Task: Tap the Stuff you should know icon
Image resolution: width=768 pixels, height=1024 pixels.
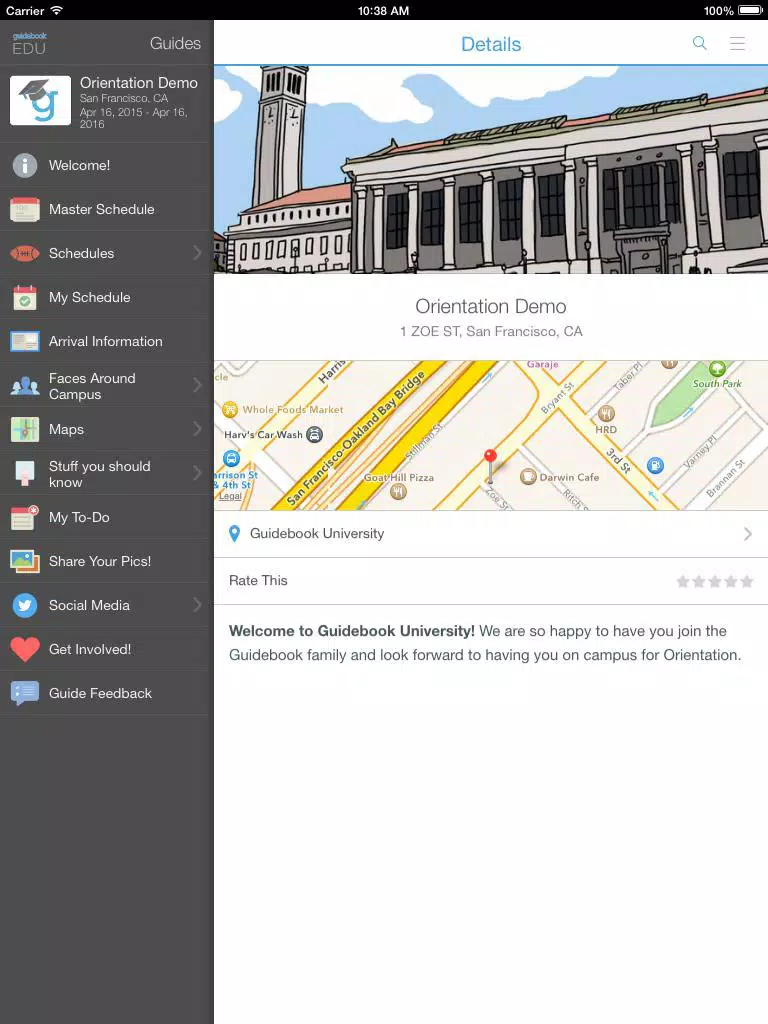Action: pyautogui.click(x=25, y=473)
